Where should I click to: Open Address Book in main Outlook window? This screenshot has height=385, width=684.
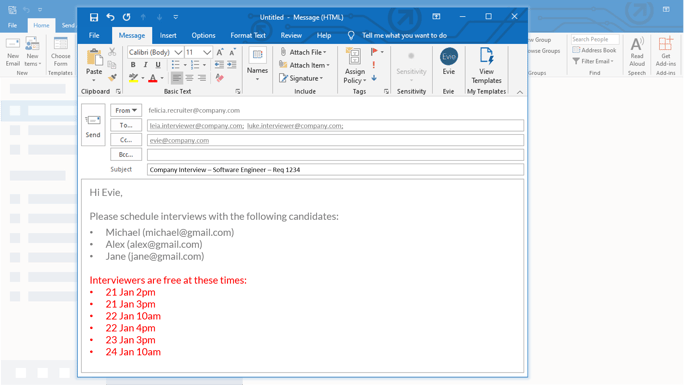pos(594,50)
